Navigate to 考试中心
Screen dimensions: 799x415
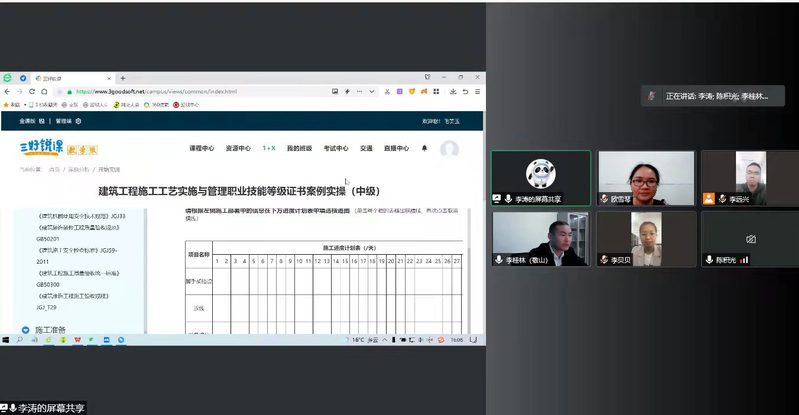[335, 148]
